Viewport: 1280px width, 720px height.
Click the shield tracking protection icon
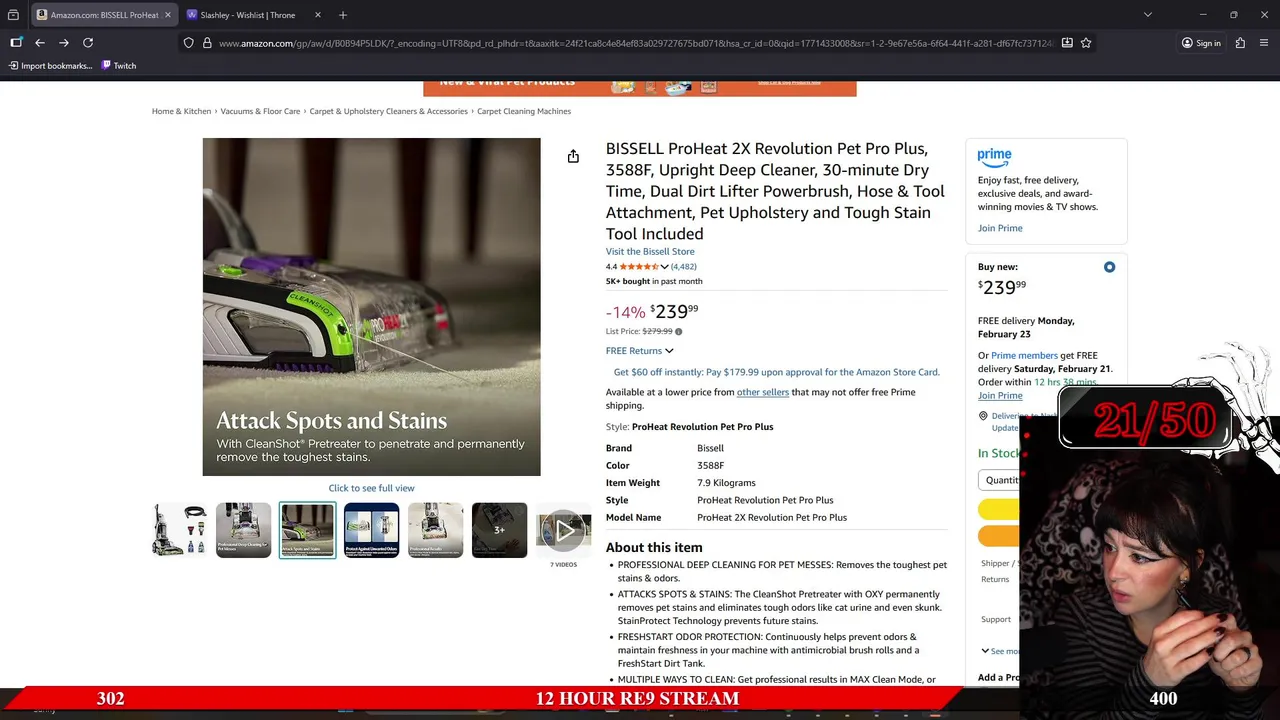click(188, 43)
